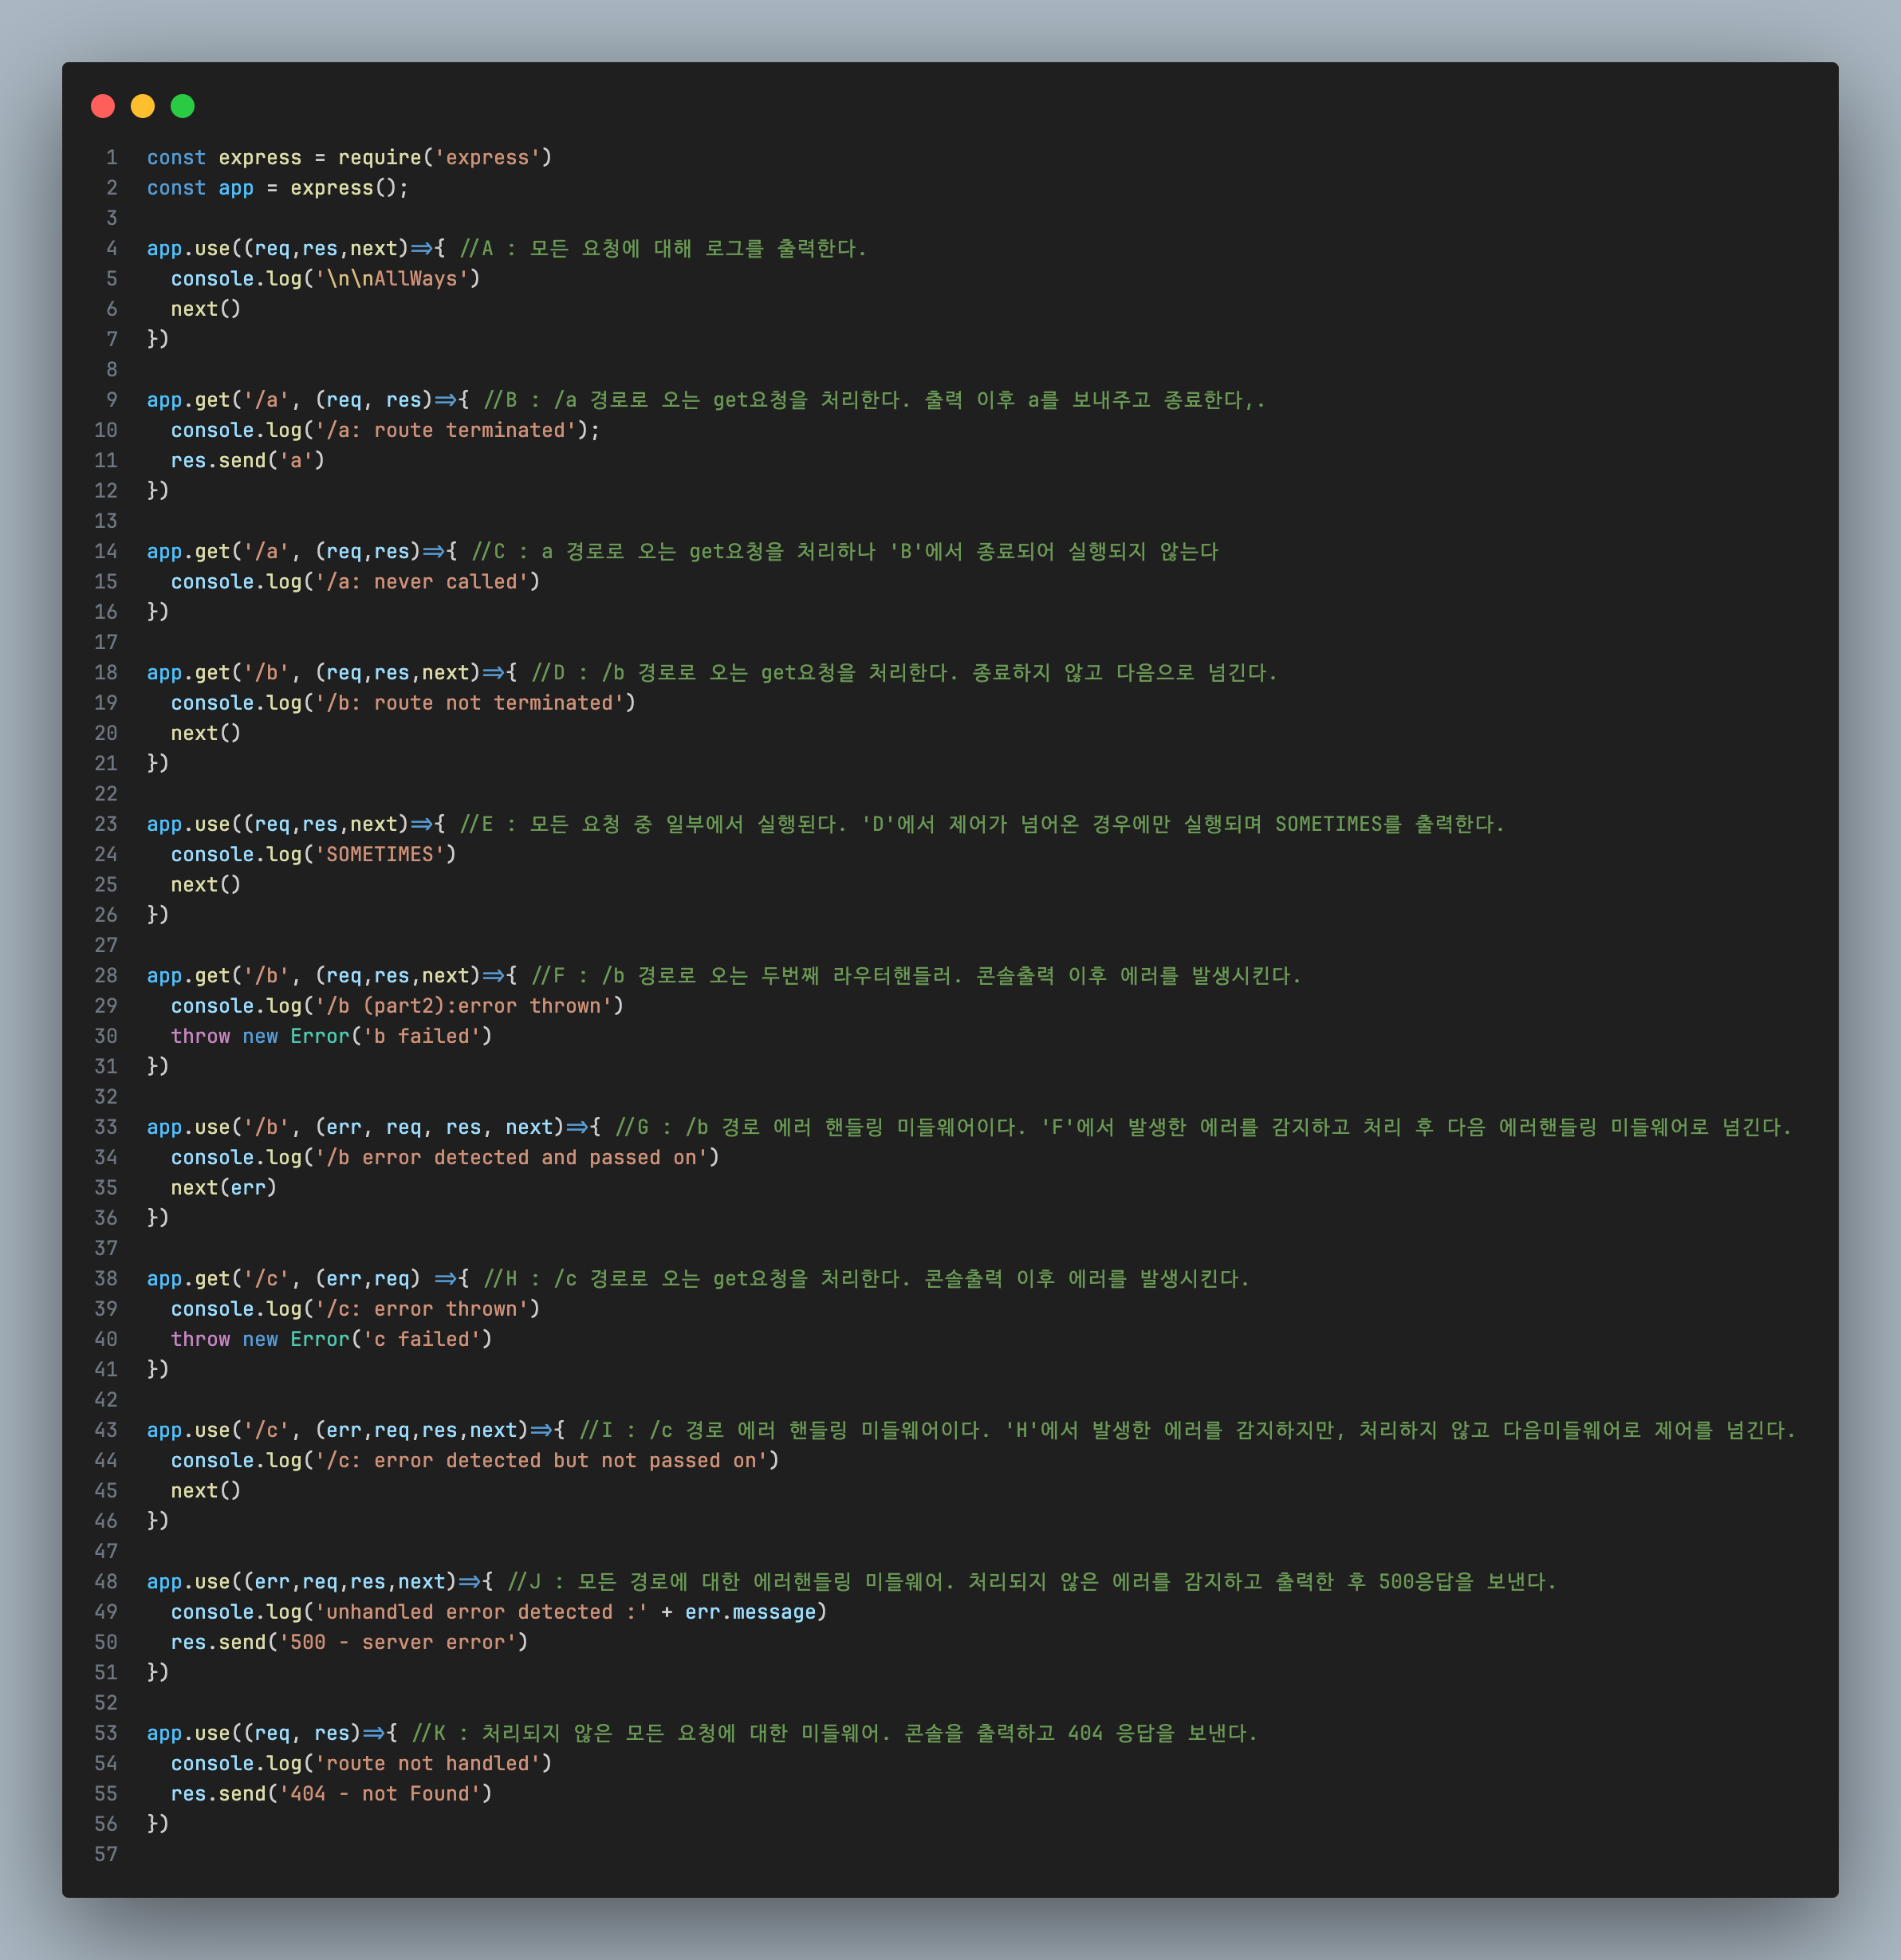Click the comment starting with //A
Viewport: 1901px width, 1960px height.
(x=663, y=249)
